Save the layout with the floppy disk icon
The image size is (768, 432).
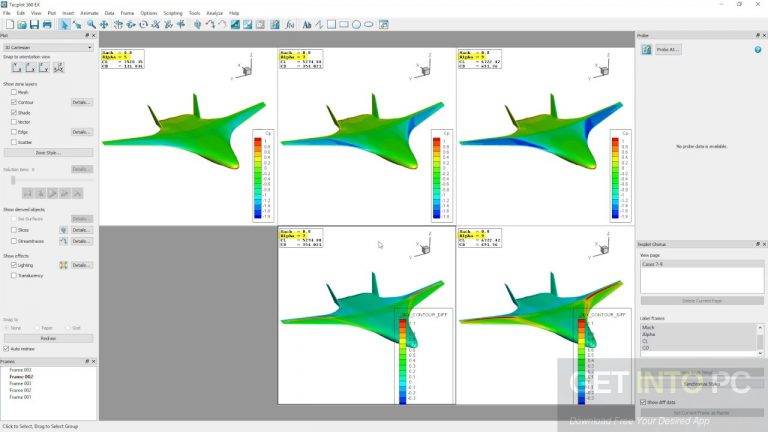[34, 24]
